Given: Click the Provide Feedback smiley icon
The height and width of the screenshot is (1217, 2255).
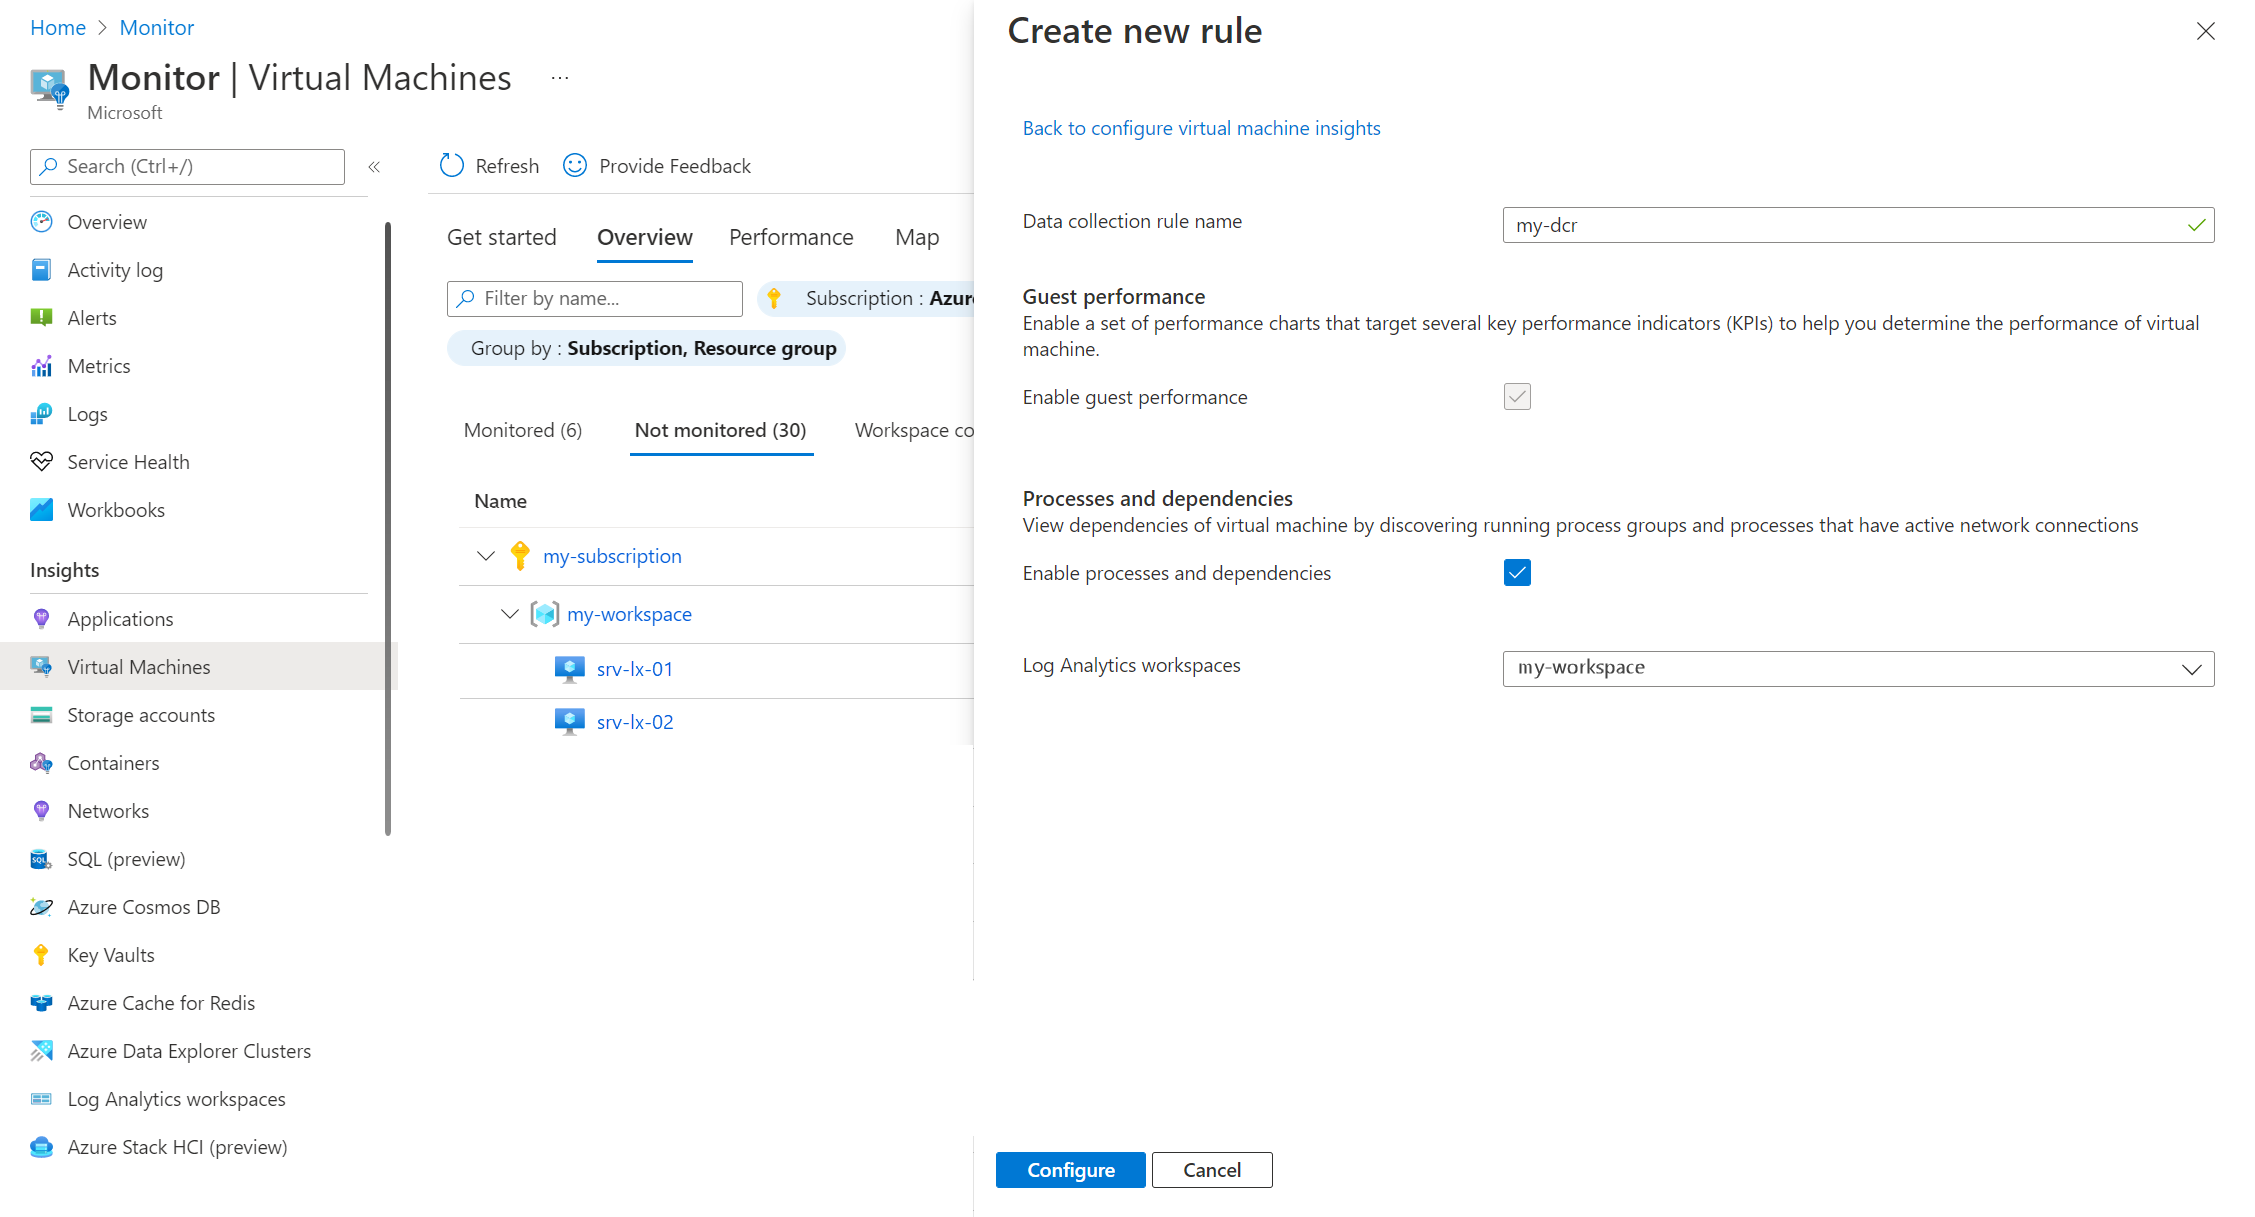Looking at the screenshot, I should coord(575,165).
